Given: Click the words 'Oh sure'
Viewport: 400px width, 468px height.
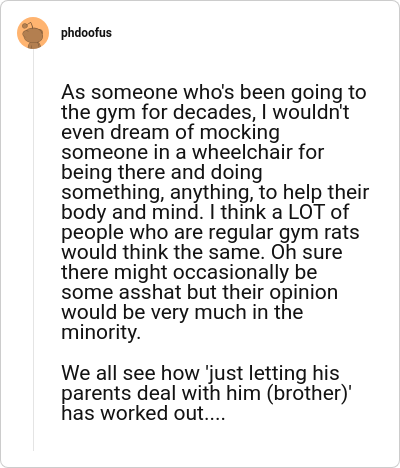Looking at the screenshot, I should (306, 252).
